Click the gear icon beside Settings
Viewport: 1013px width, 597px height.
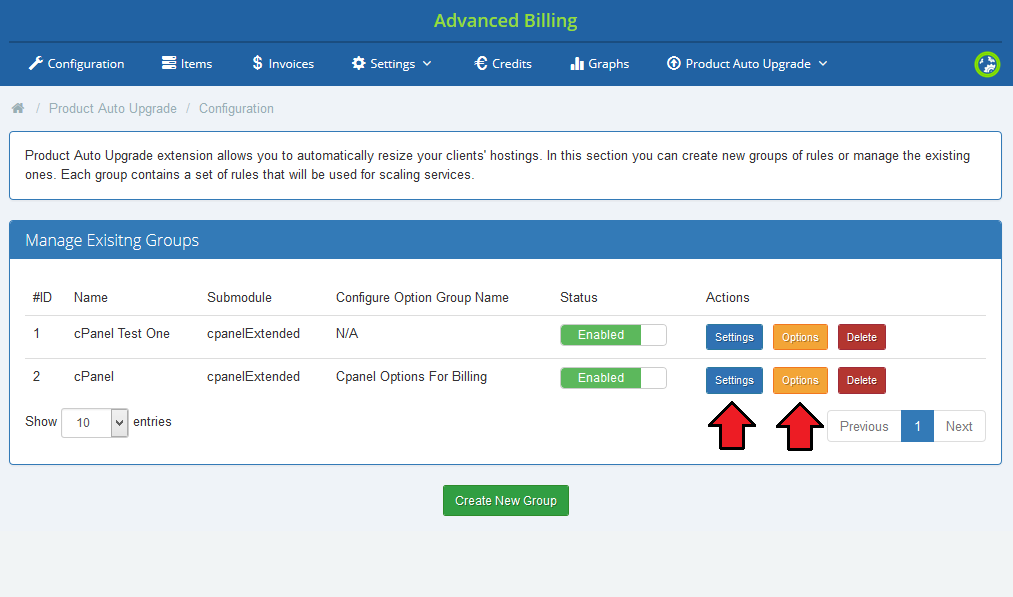click(359, 63)
